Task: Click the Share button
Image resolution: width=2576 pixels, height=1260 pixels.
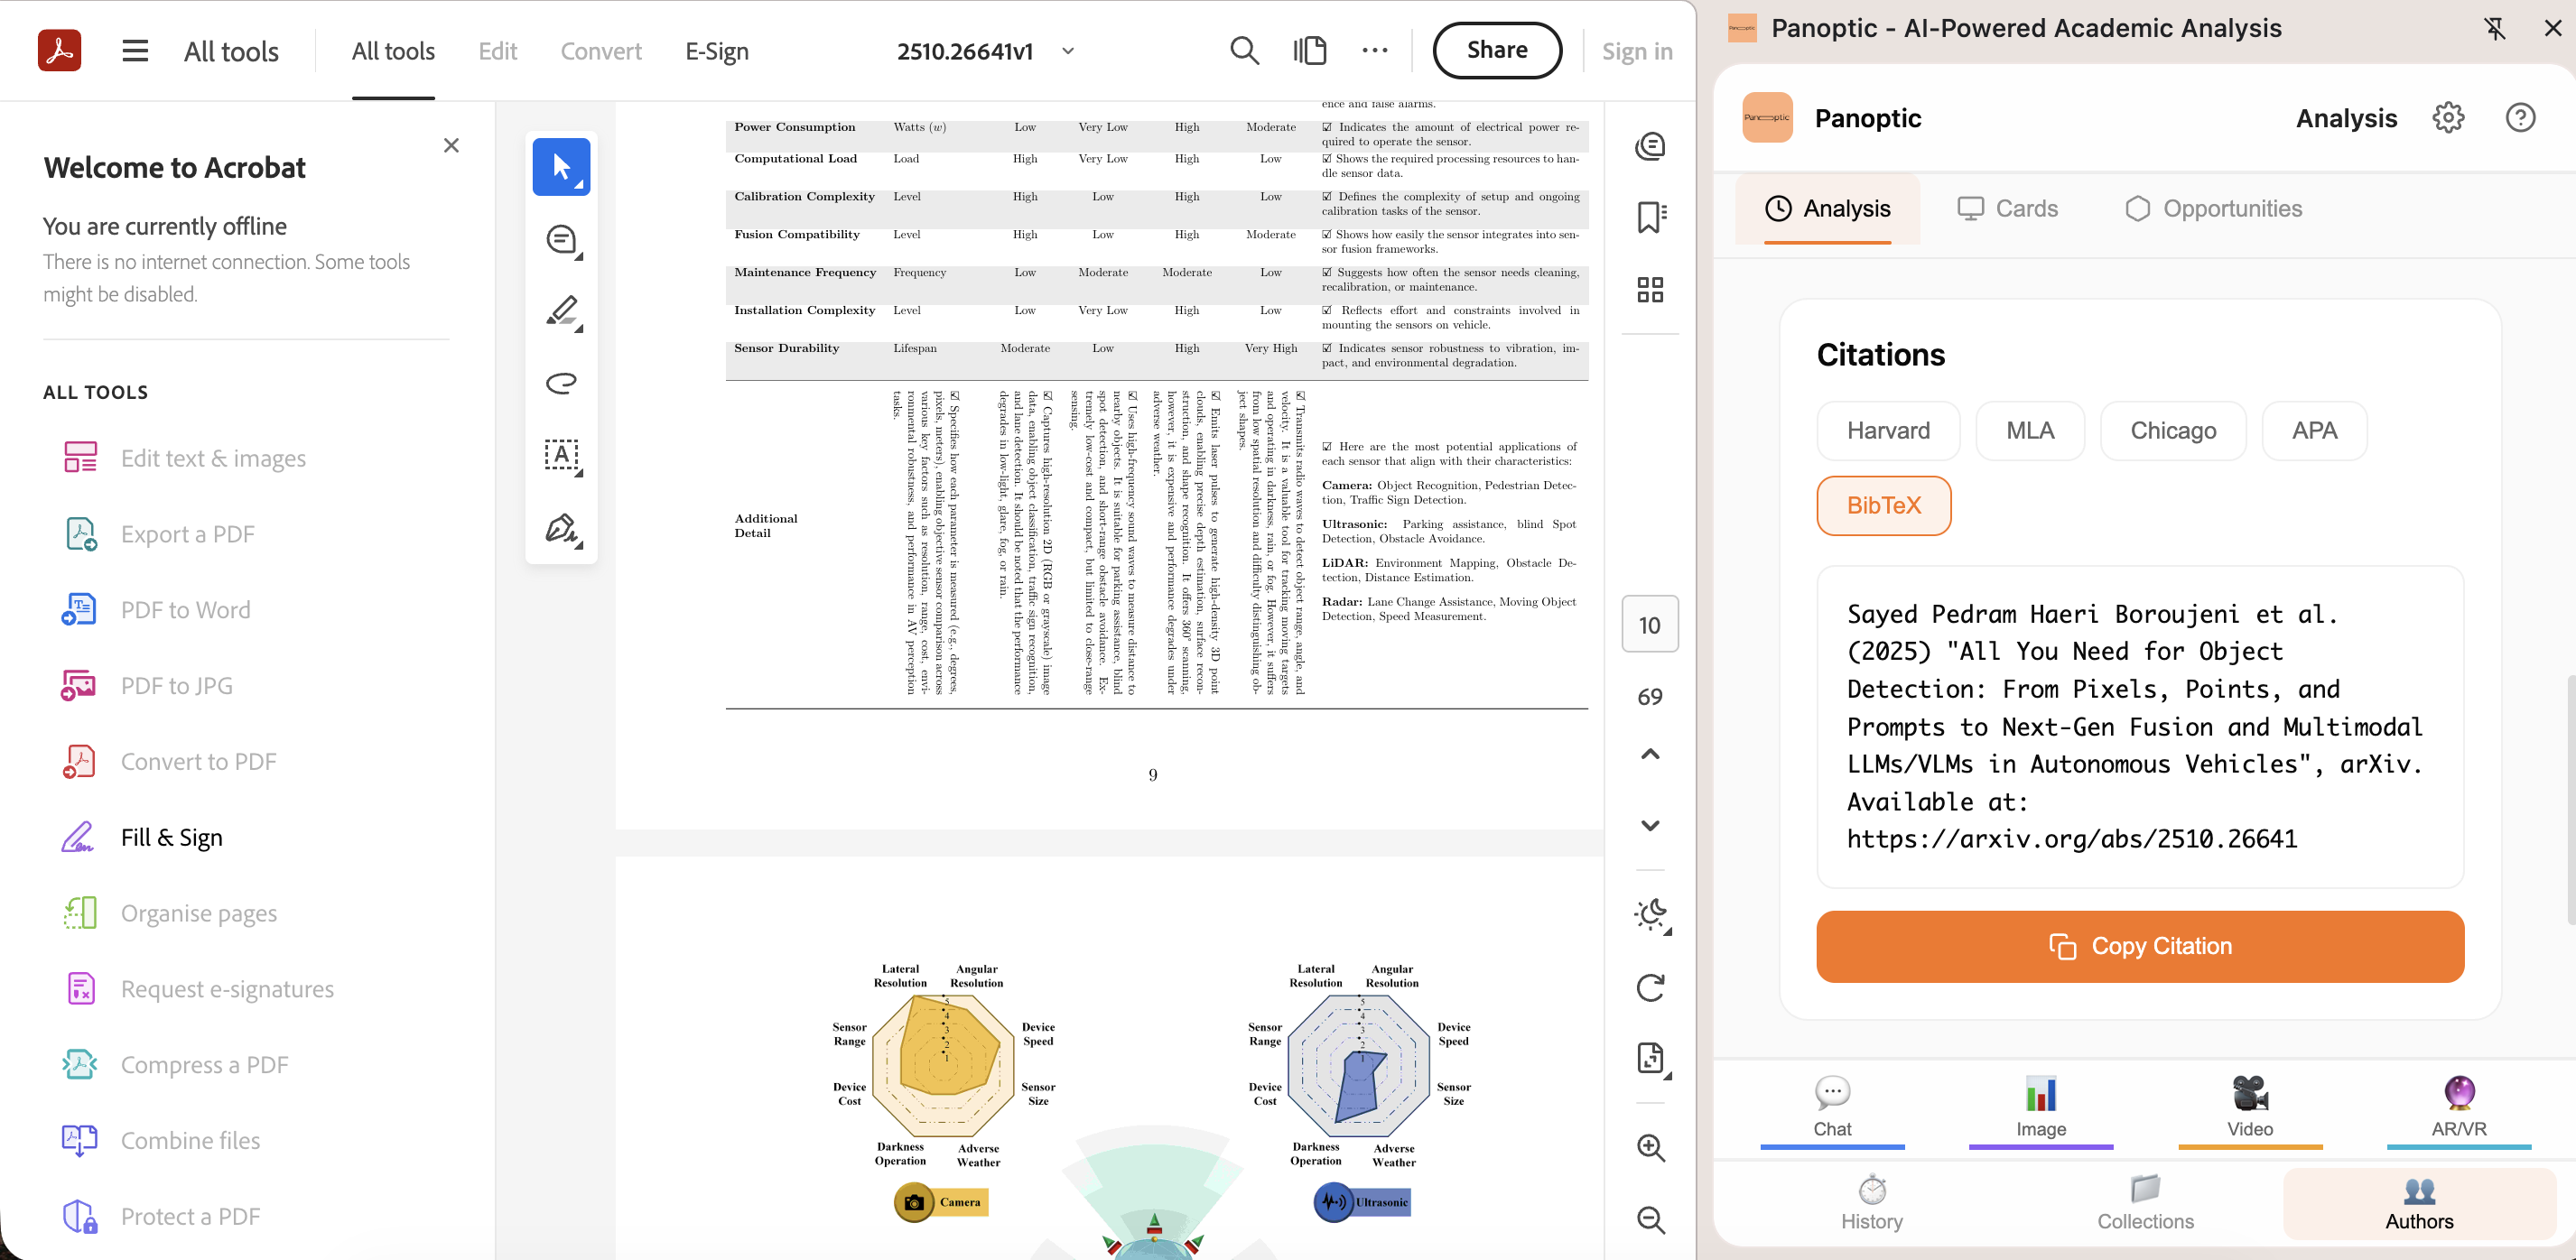Action: point(1496,50)
